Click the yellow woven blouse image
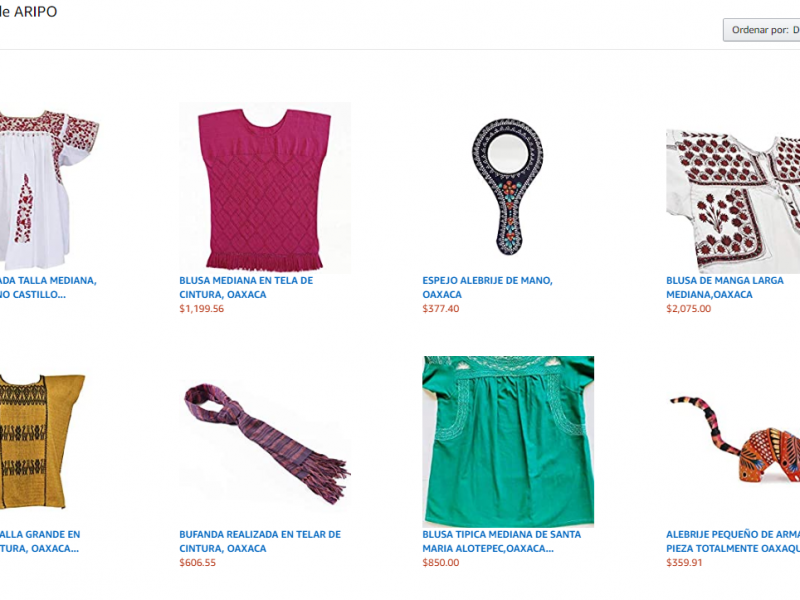The image size is (800, 600). [42, 441]
